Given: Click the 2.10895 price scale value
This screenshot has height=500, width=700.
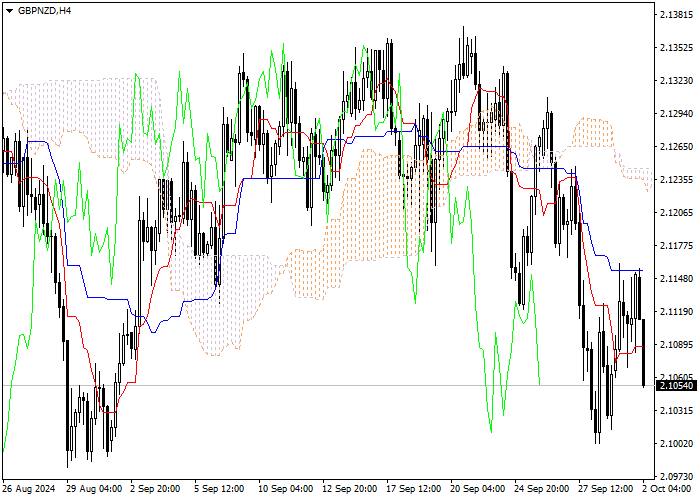Looking at the screenshot, I should (x=677, y=345).
